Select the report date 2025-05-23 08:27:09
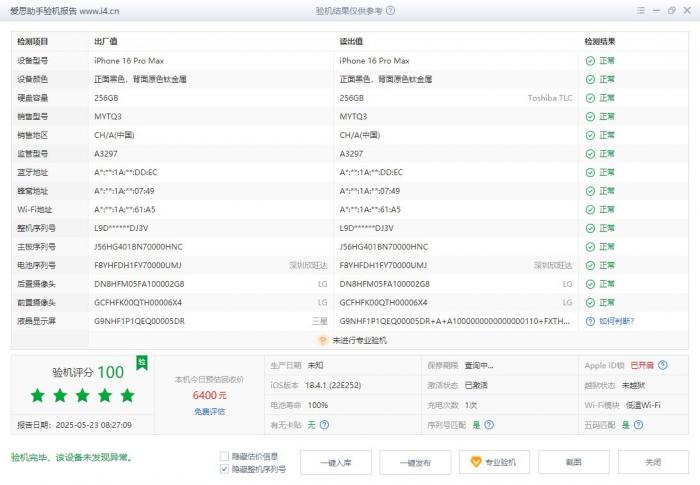 (94, 425)
